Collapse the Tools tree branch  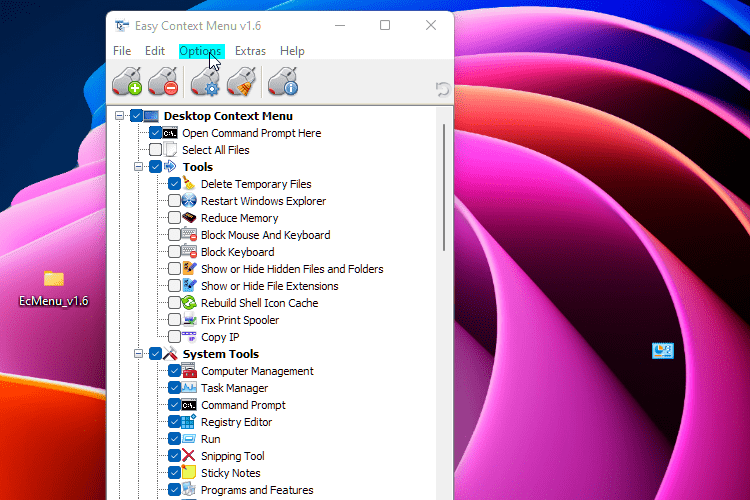(x=138, y=167)
